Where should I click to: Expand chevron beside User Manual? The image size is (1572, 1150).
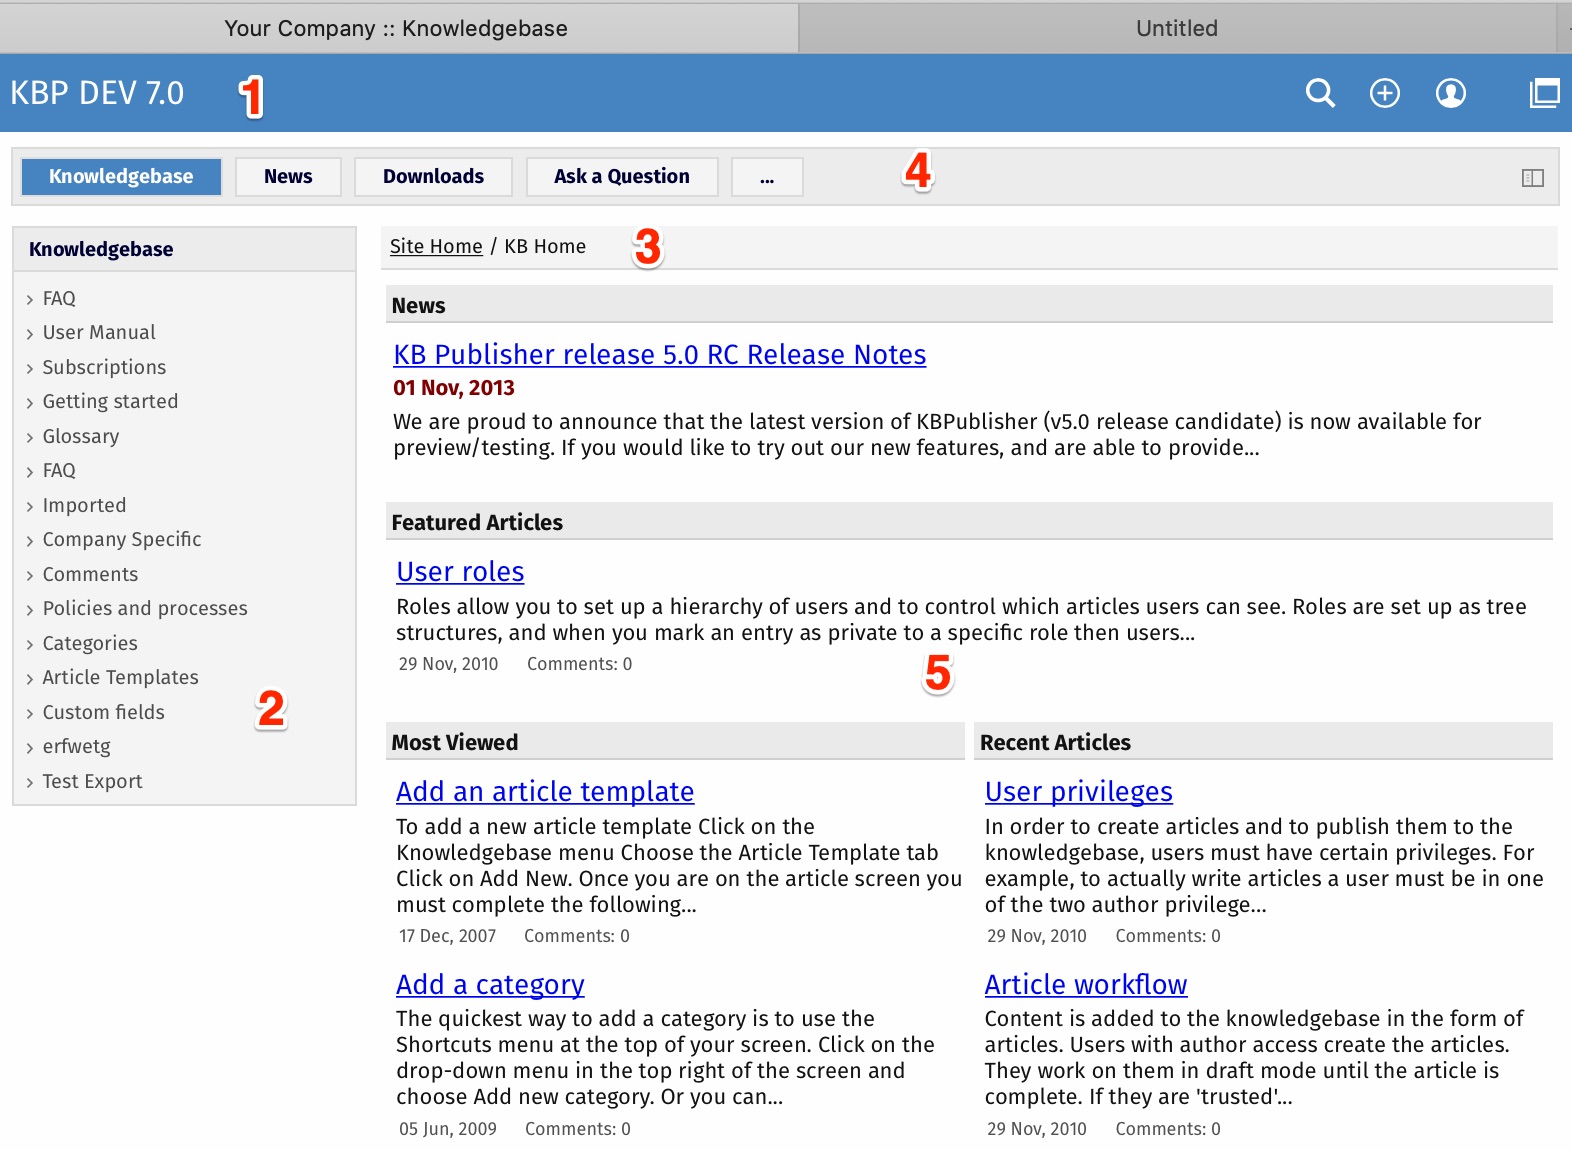30,334
